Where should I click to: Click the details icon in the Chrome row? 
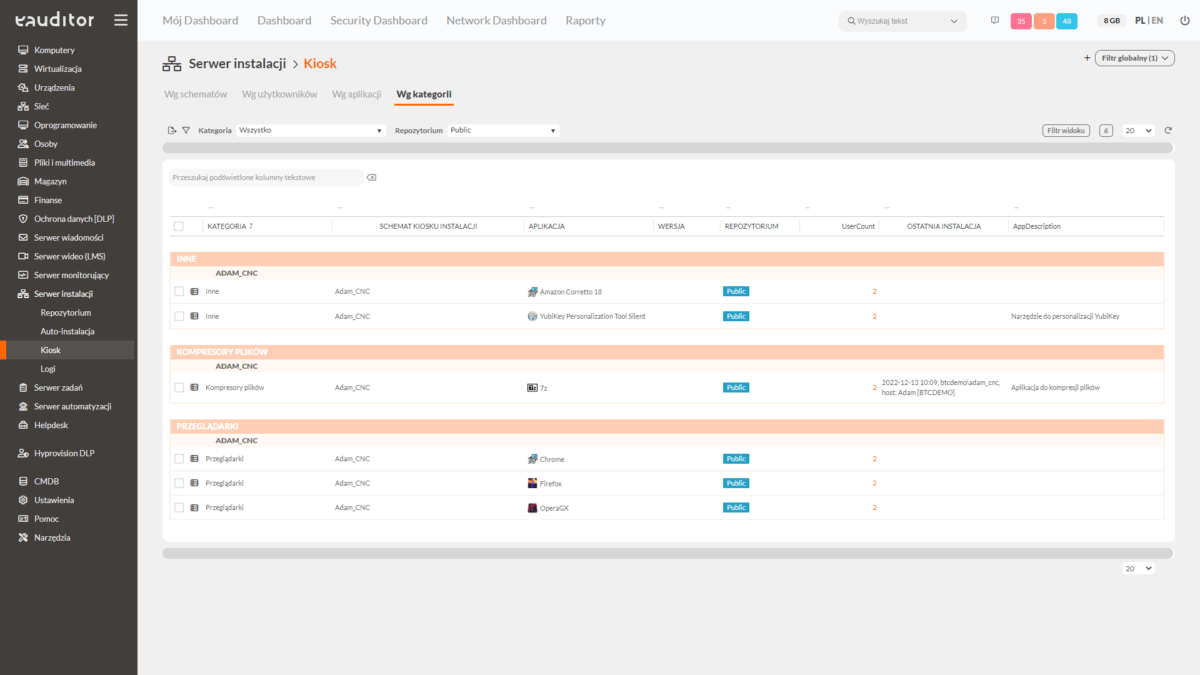pyautogui.click(x=195, y=459)
